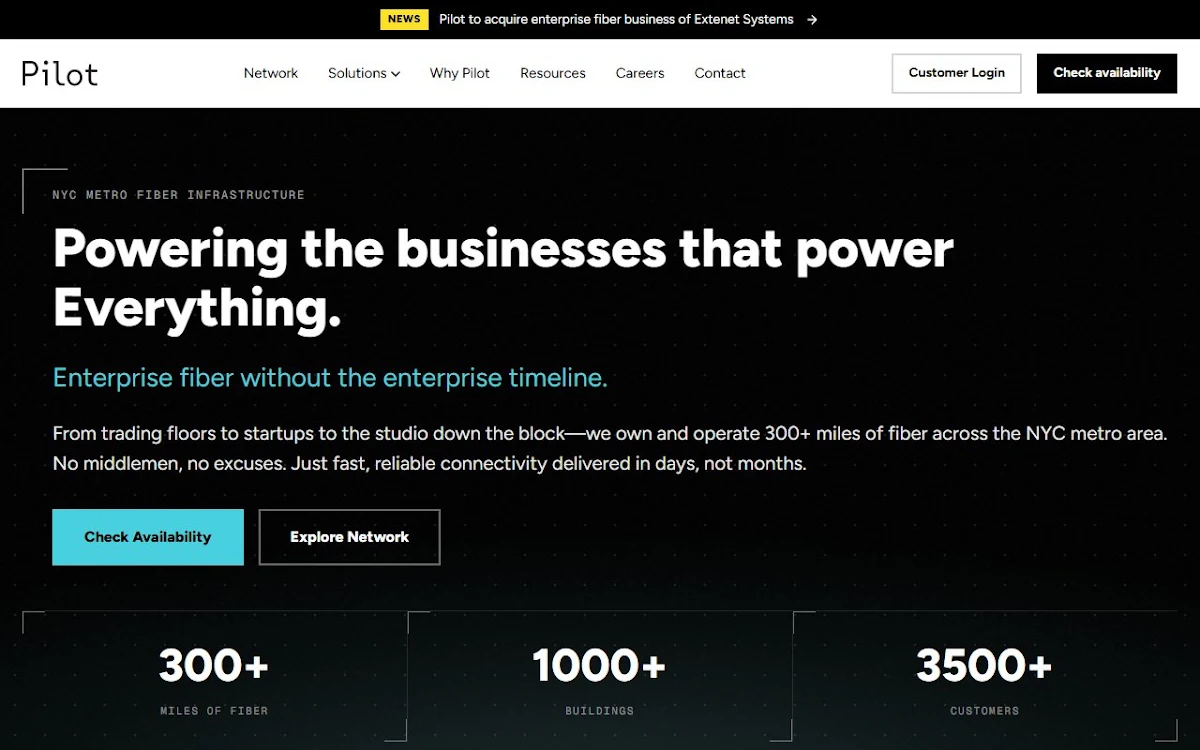Open the Extenet Systems acquisition news link
1200x750 pixels.
click(616, 19)
